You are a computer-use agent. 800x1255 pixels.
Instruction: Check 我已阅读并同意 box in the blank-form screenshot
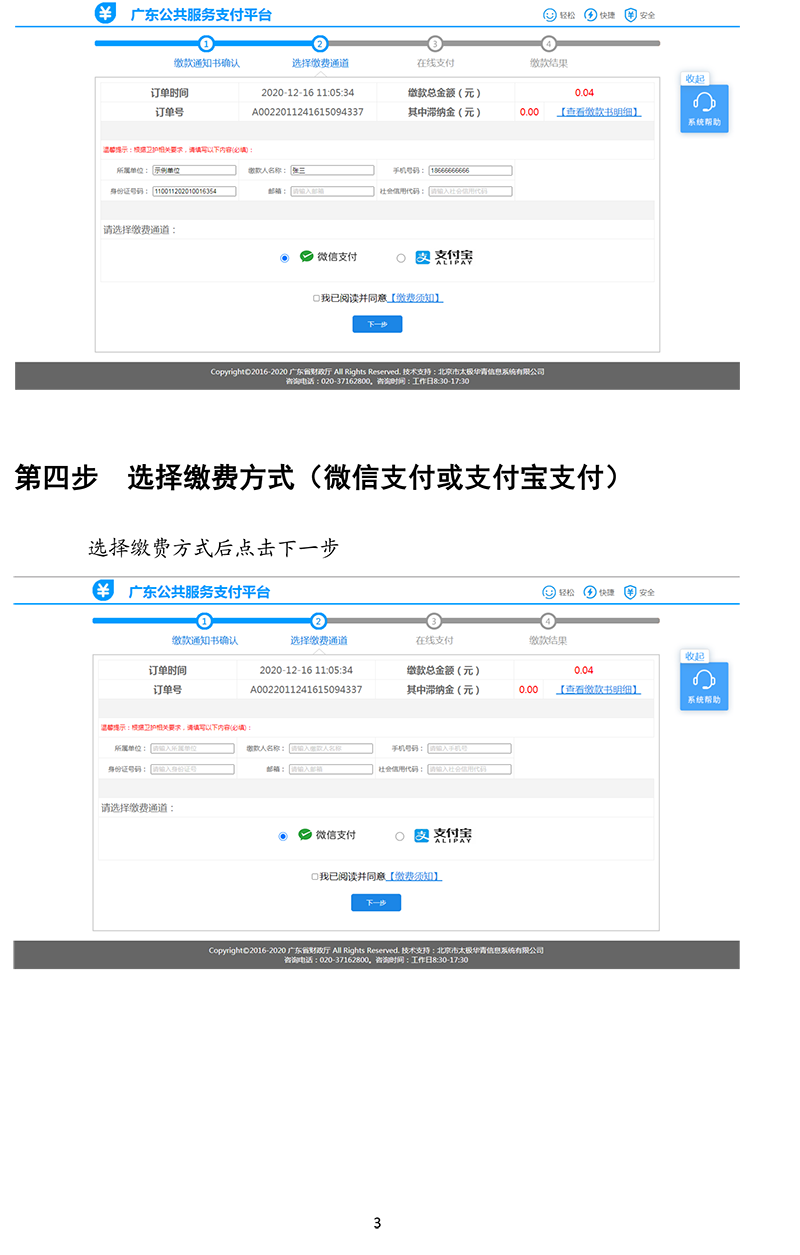click(315, 876)
